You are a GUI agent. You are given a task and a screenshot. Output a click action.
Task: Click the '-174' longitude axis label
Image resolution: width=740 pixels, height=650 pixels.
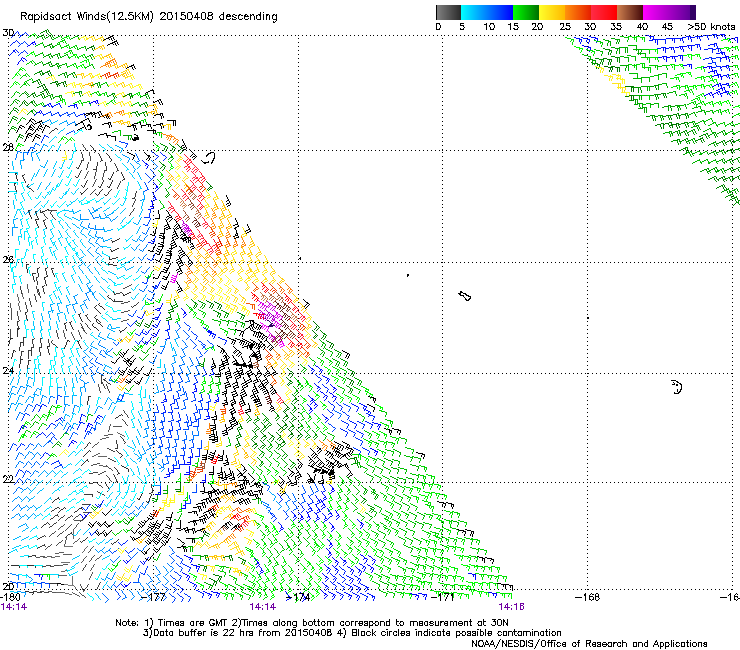click(x=298, y=597)
